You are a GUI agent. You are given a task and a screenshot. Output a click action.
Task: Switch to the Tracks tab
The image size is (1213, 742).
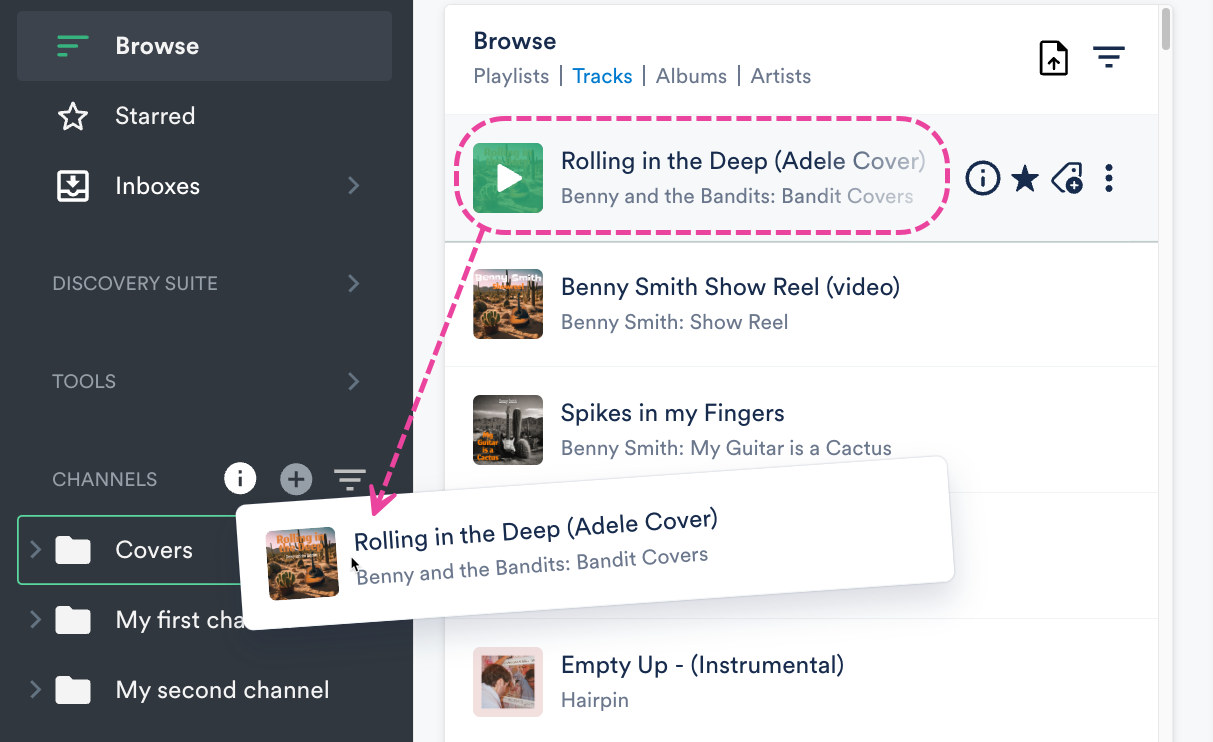click(602, 76)
